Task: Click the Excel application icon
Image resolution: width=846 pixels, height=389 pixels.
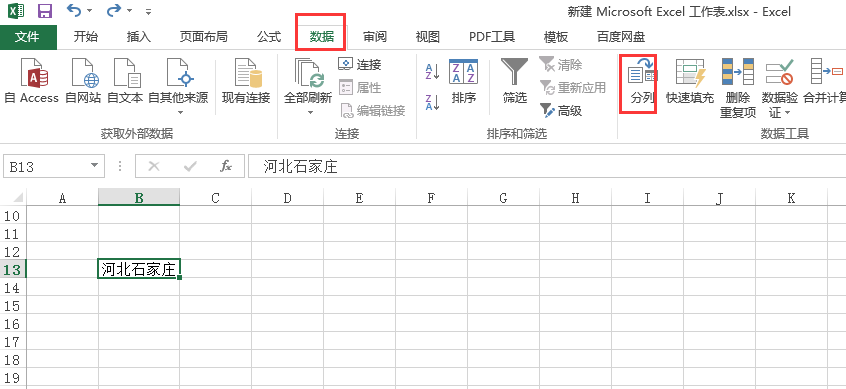Action: pyautogui.click(x=16, y=10)
